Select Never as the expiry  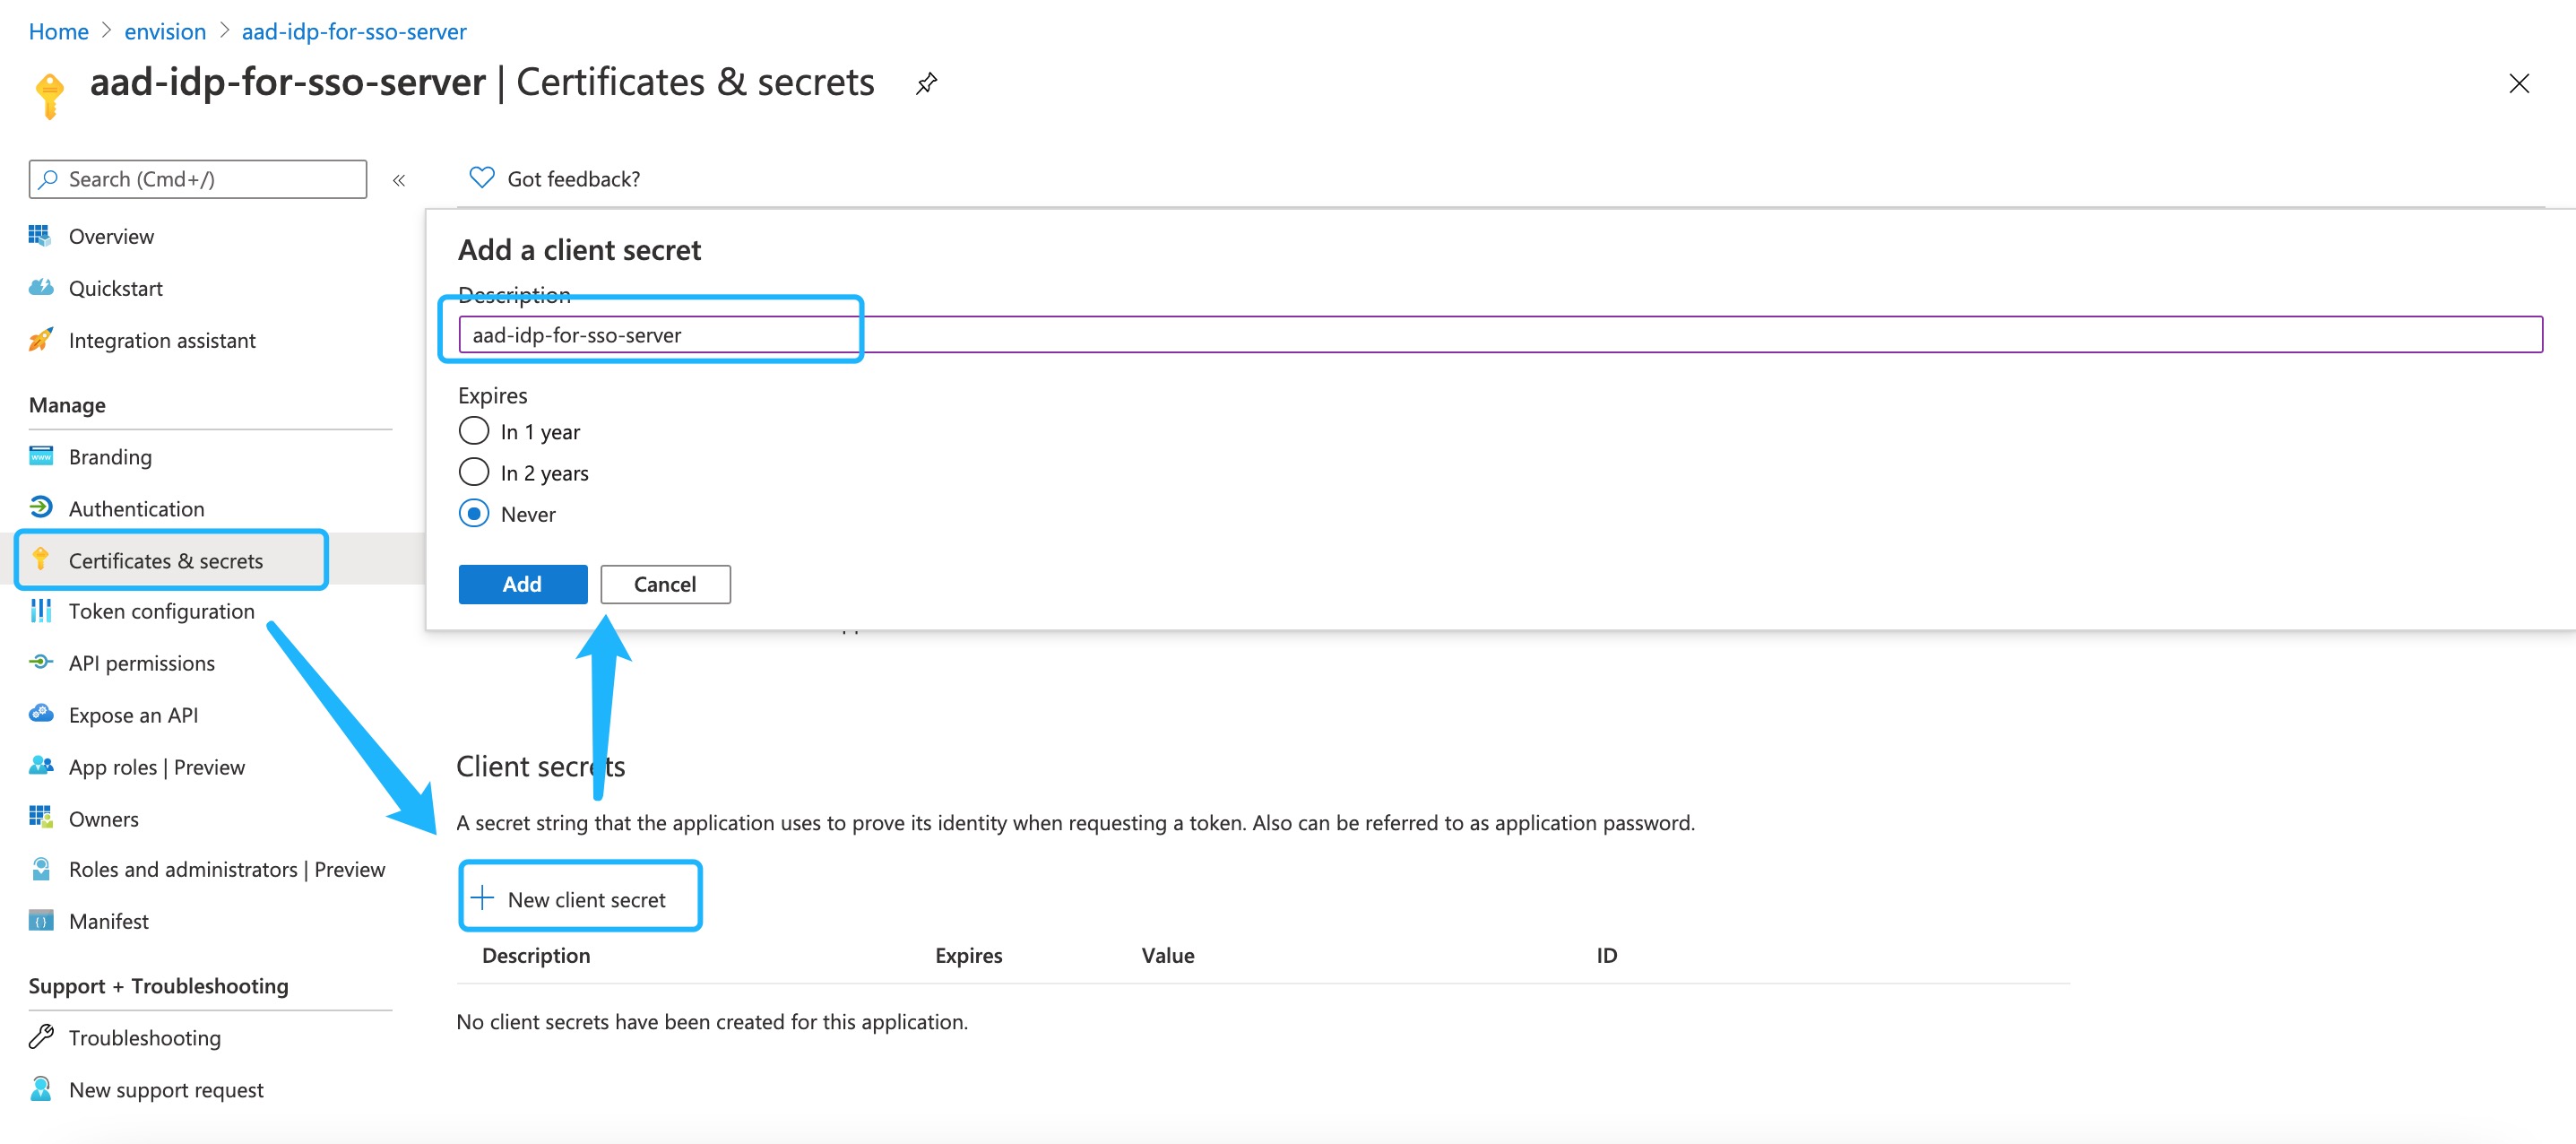tap(473, 513)
